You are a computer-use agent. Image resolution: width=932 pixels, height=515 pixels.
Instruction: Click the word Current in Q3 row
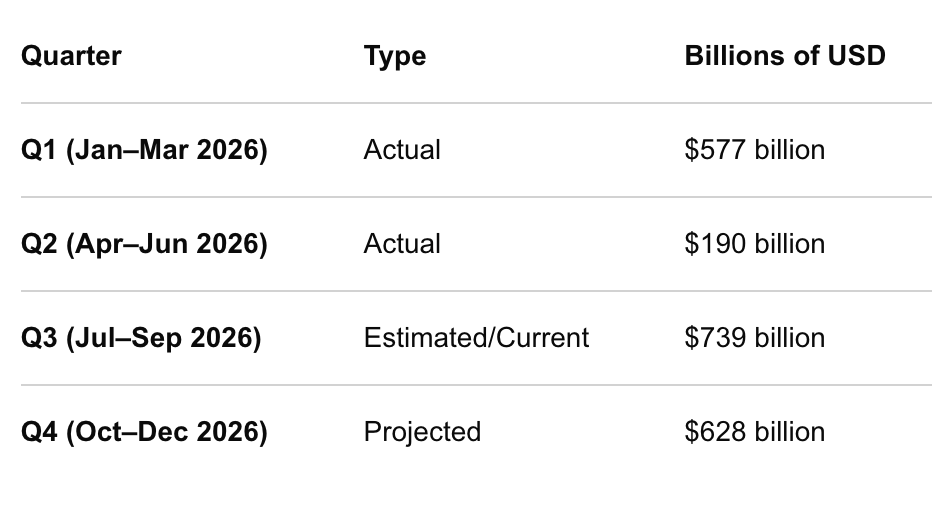[x=542, y=338]
